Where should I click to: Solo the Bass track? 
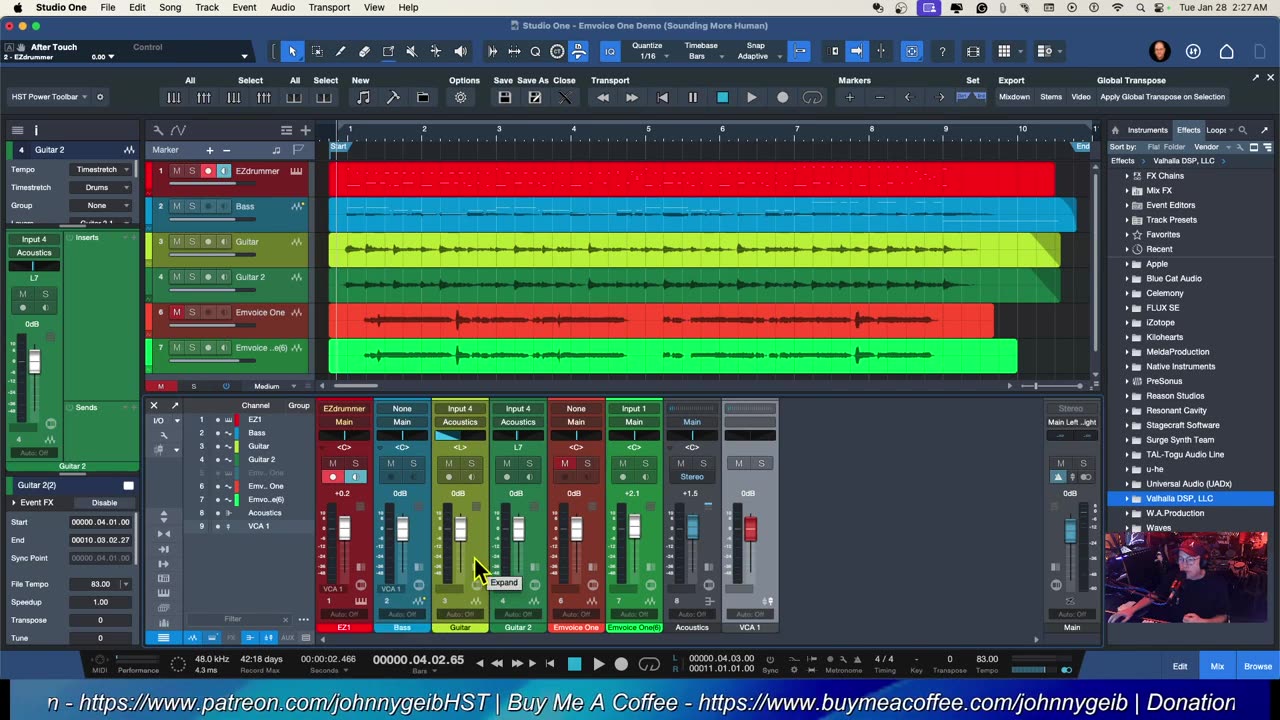[192, 206]
